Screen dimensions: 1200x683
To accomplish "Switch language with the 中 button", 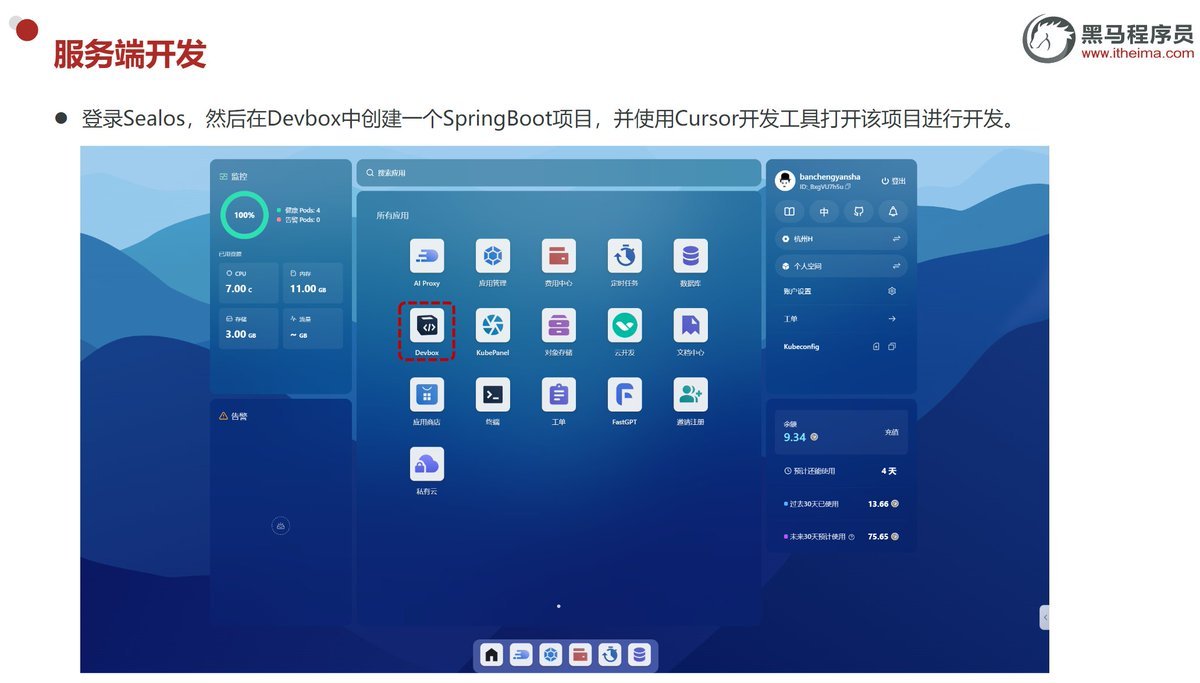I will (824, 212).
